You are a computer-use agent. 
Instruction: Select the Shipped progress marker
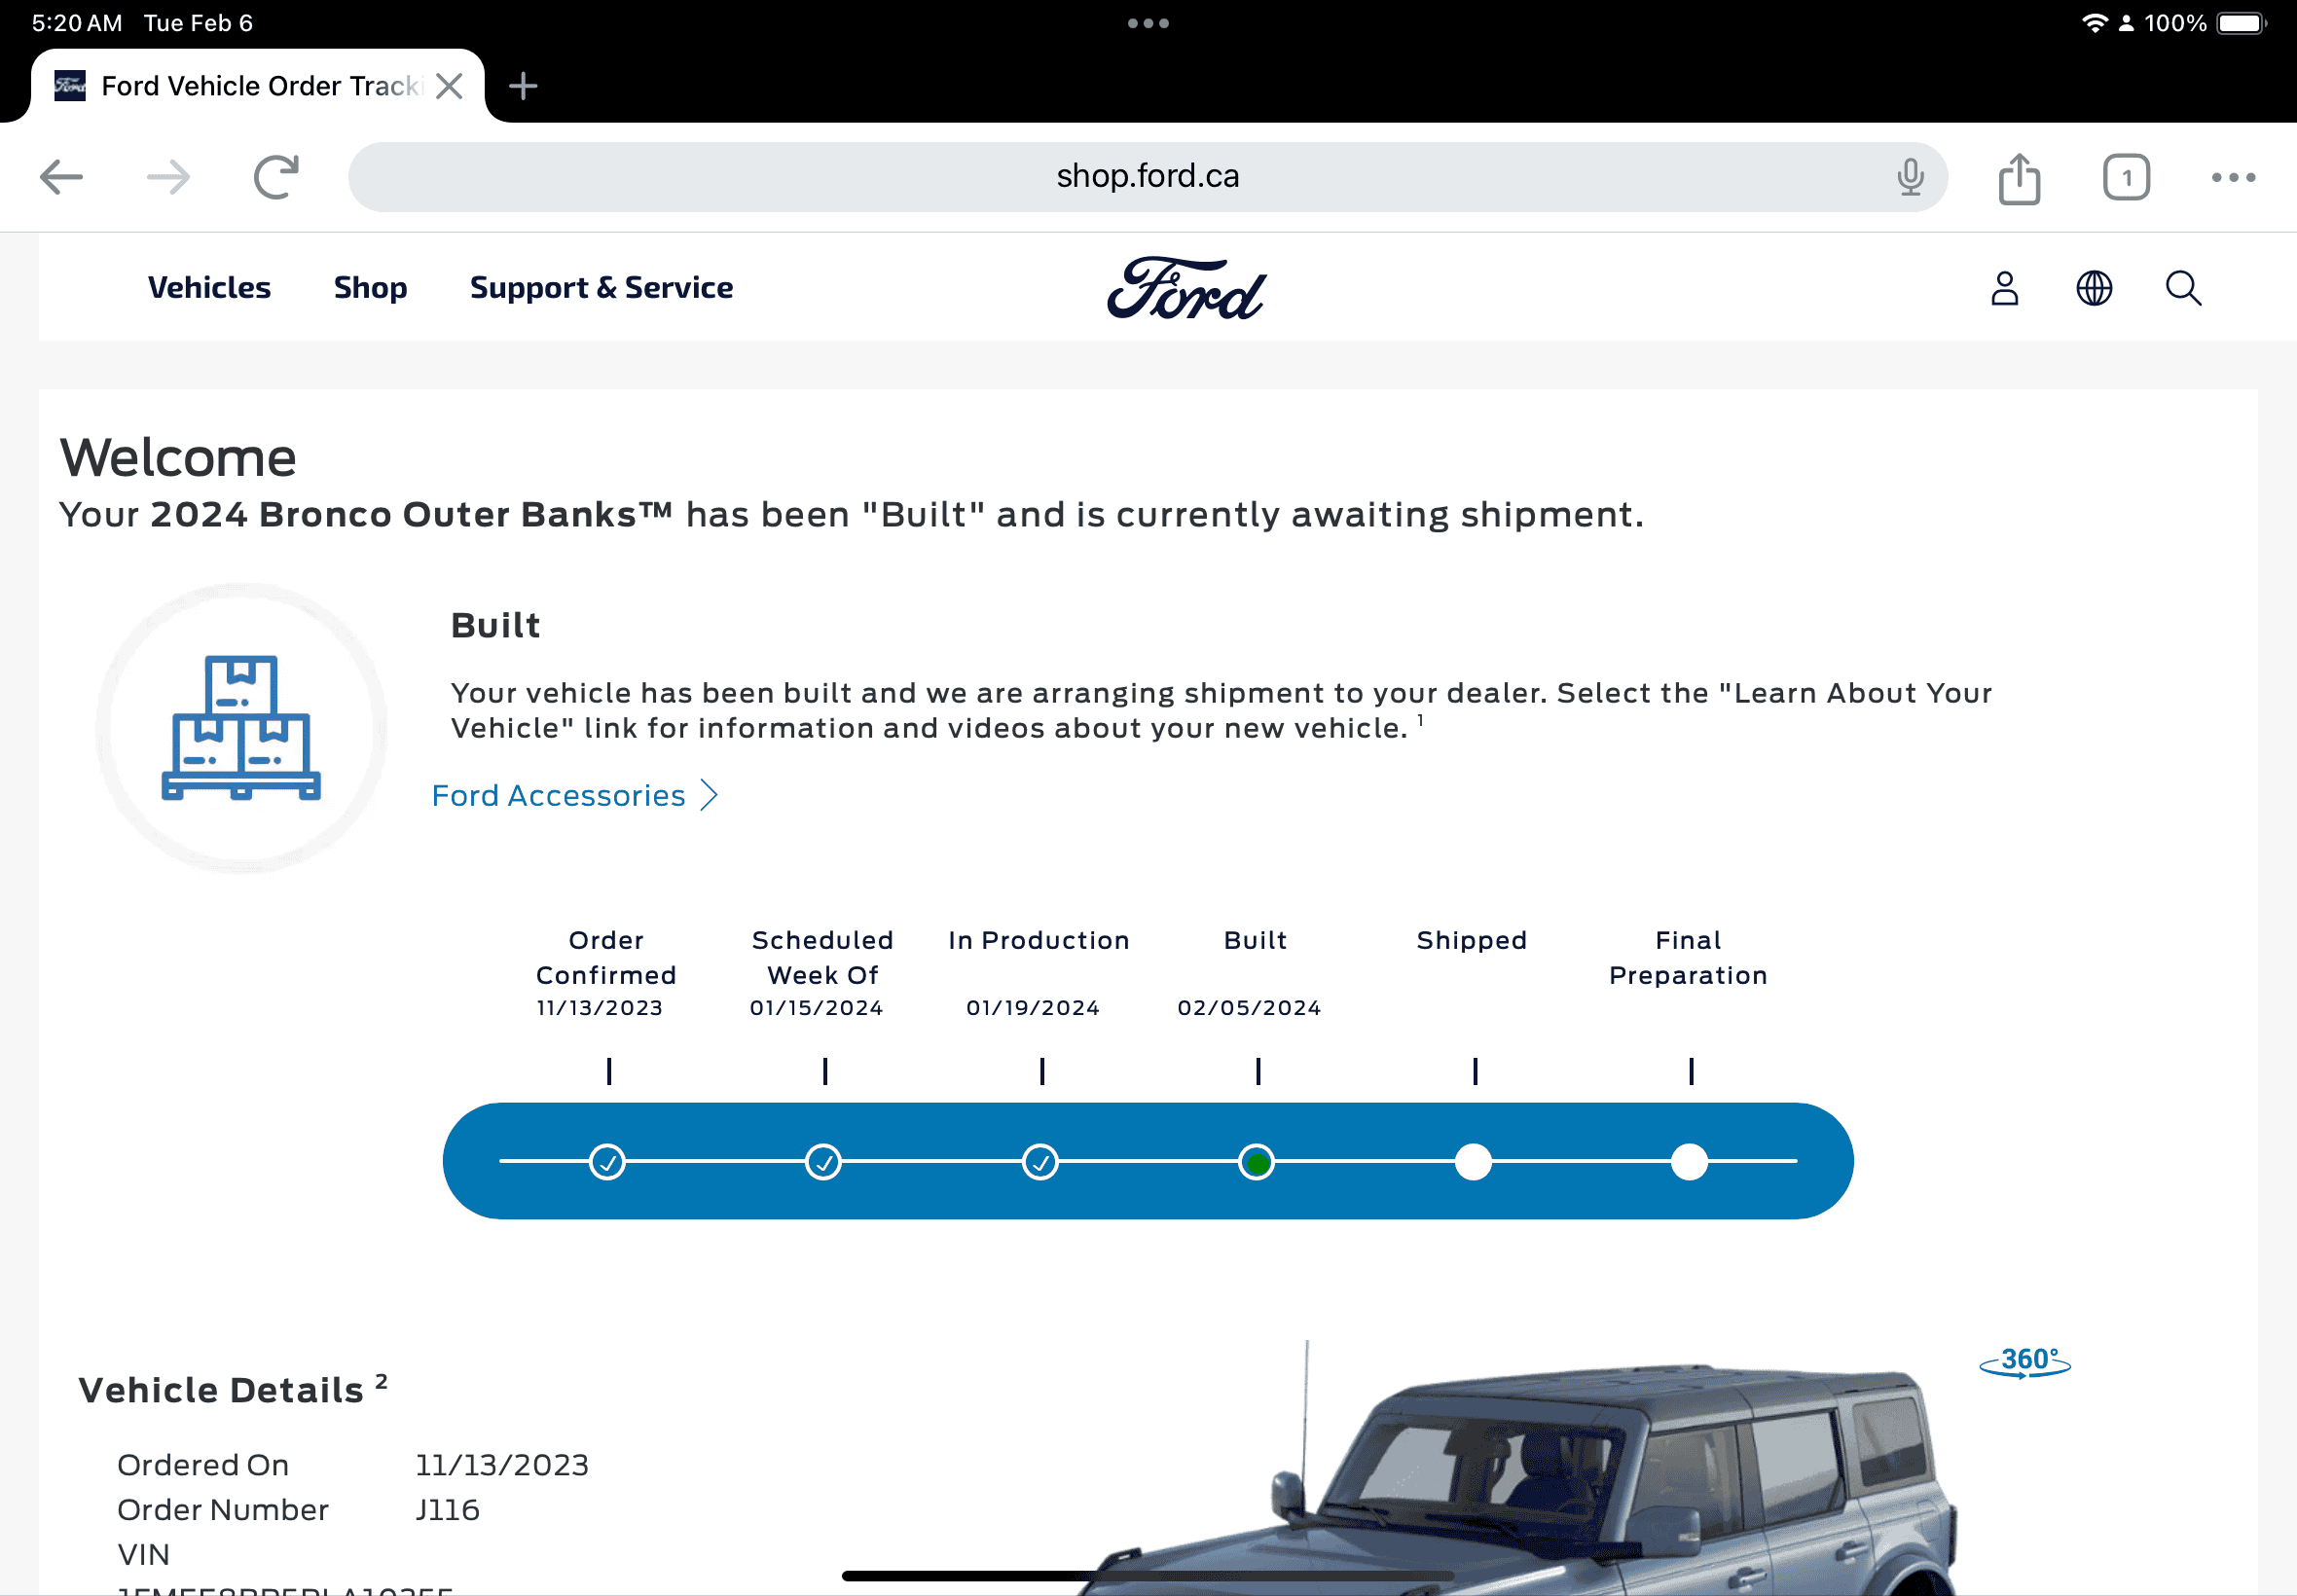[x=1473, y=1162]
